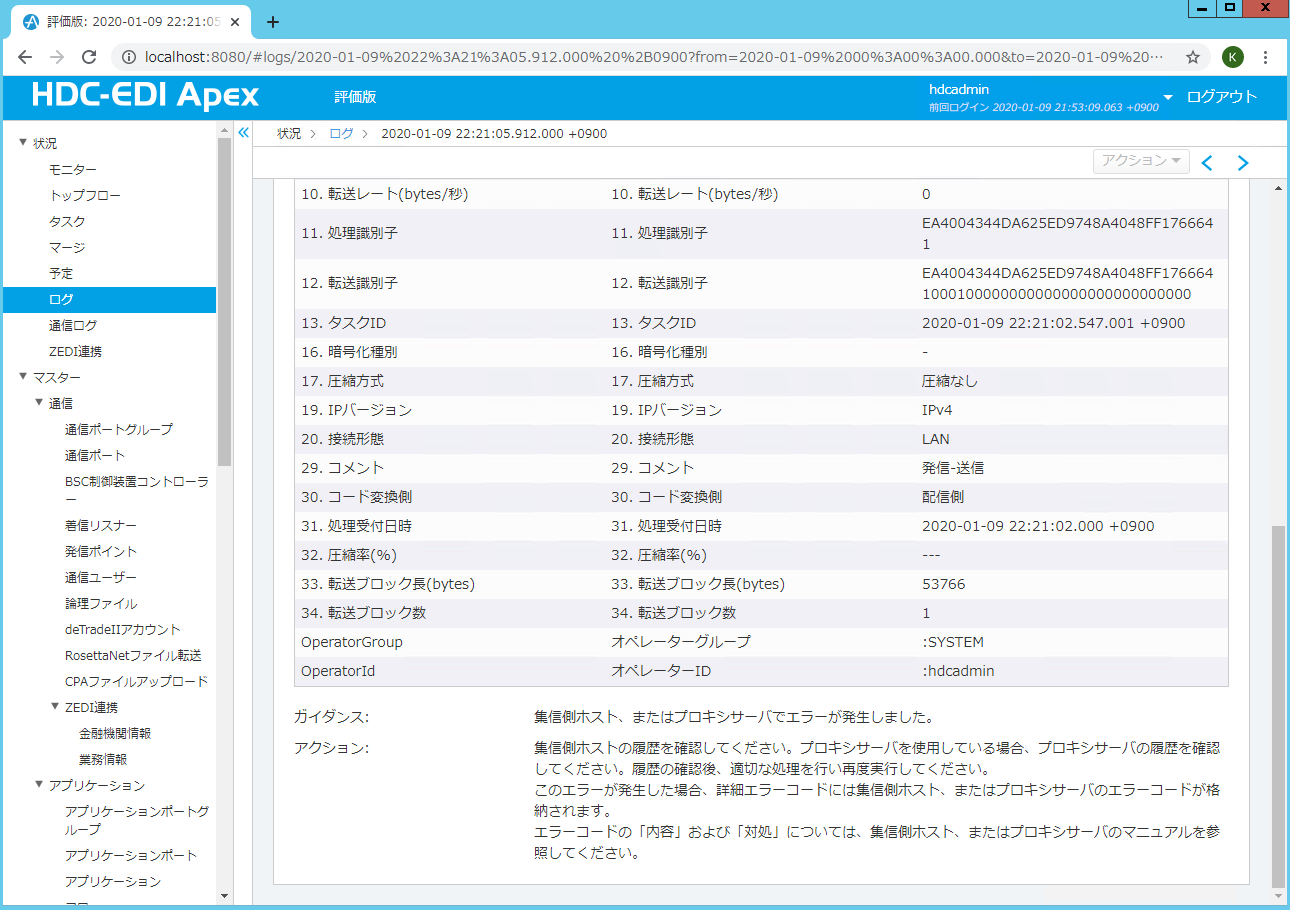Click the ログアウト link

1222,97
